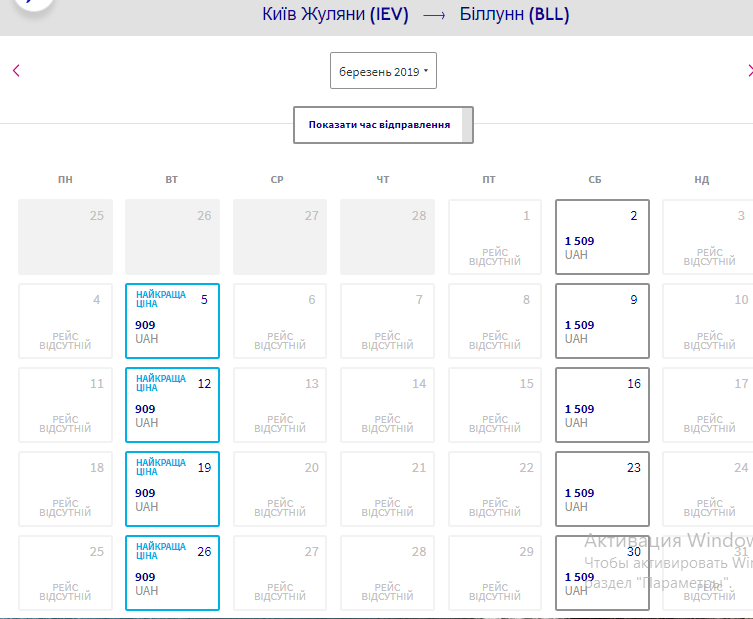Select the March 30 flight cell
The height and width of the screenshot is (619, 753).
(x=602, y=573)
